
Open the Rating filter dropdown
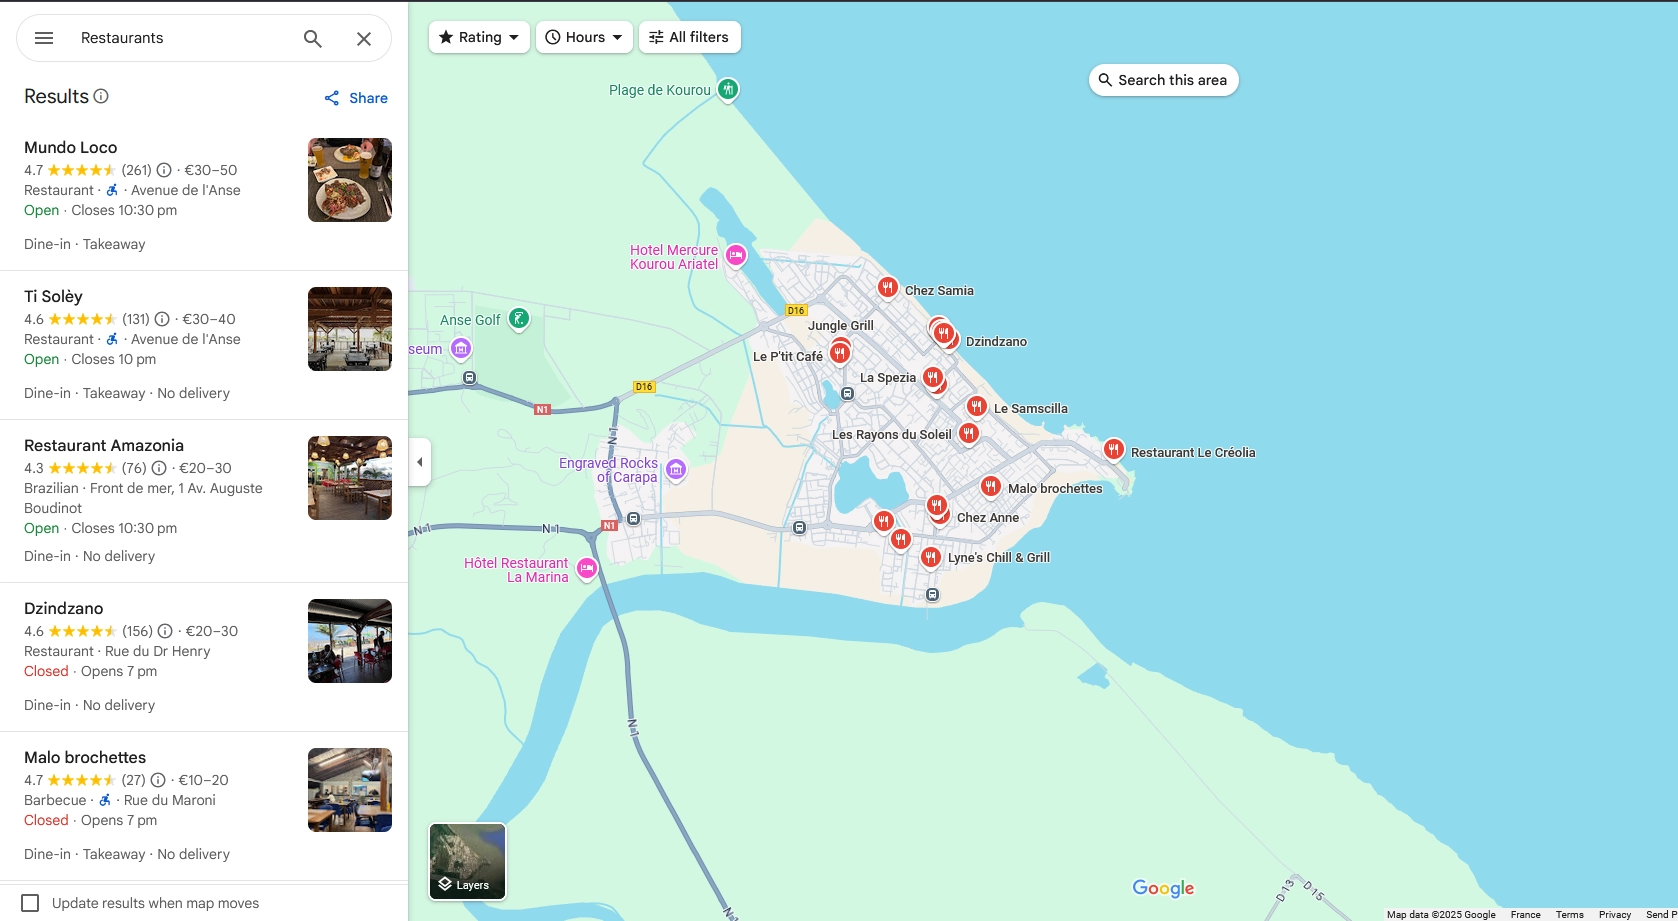(x=478, y=37)
